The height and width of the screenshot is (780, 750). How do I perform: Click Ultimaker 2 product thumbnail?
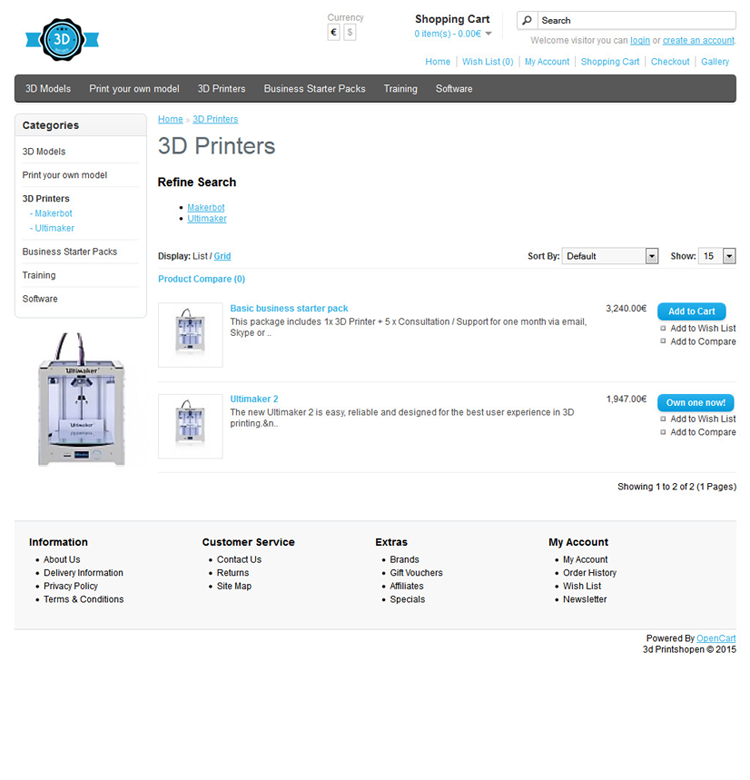[190, 426]
